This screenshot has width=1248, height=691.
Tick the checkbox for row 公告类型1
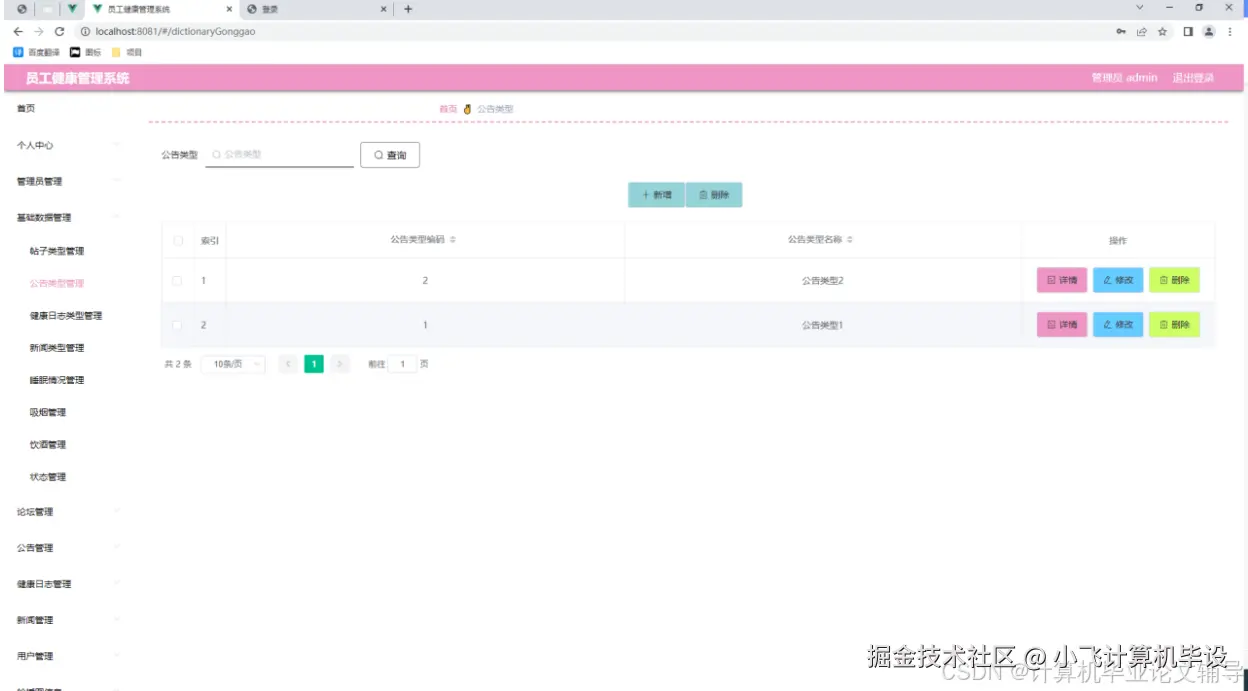pos(177,325)
